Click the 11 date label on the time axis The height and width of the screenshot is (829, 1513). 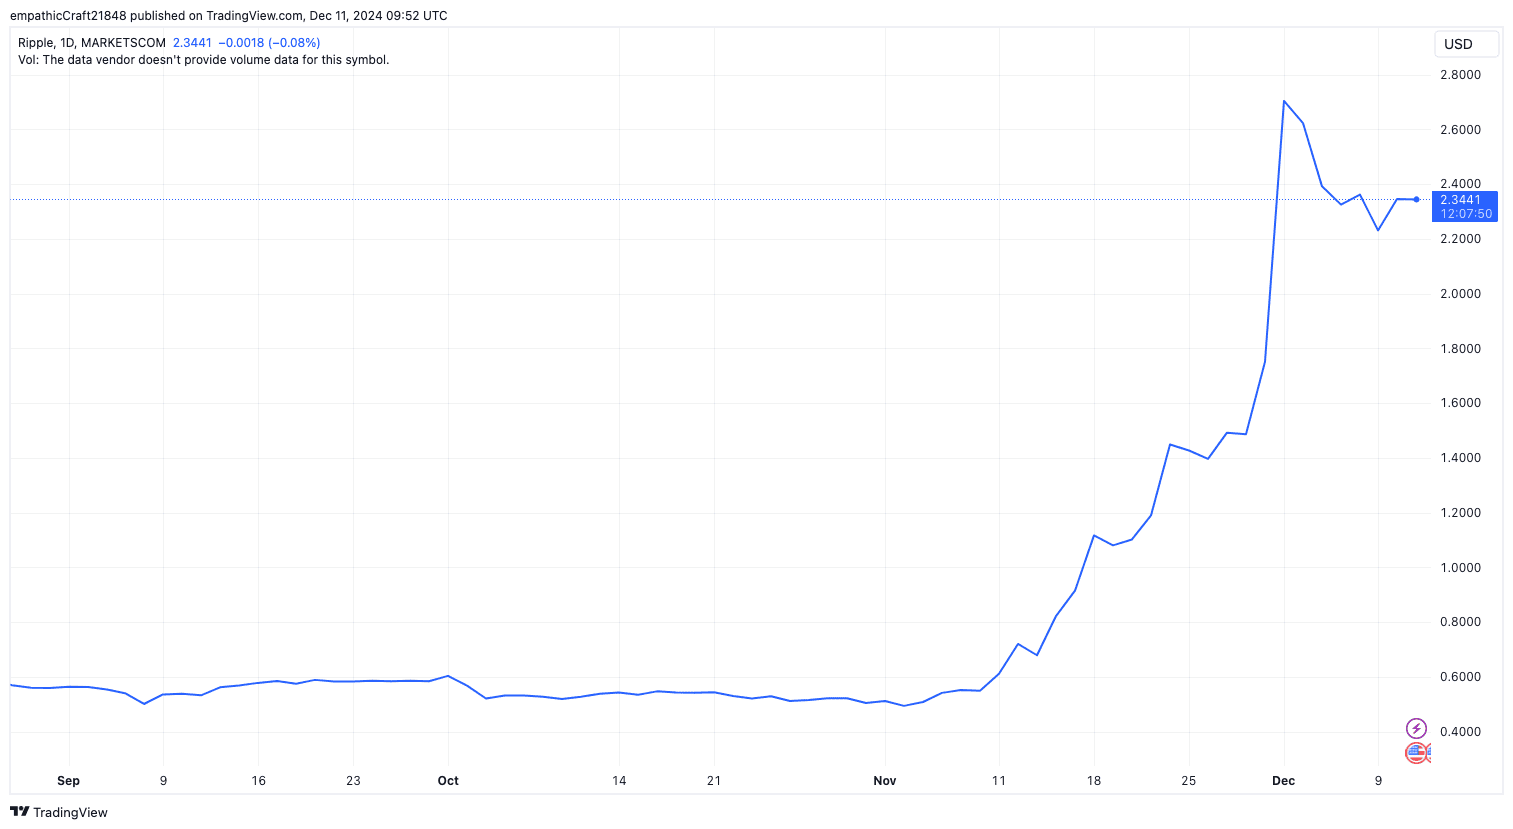999,781
